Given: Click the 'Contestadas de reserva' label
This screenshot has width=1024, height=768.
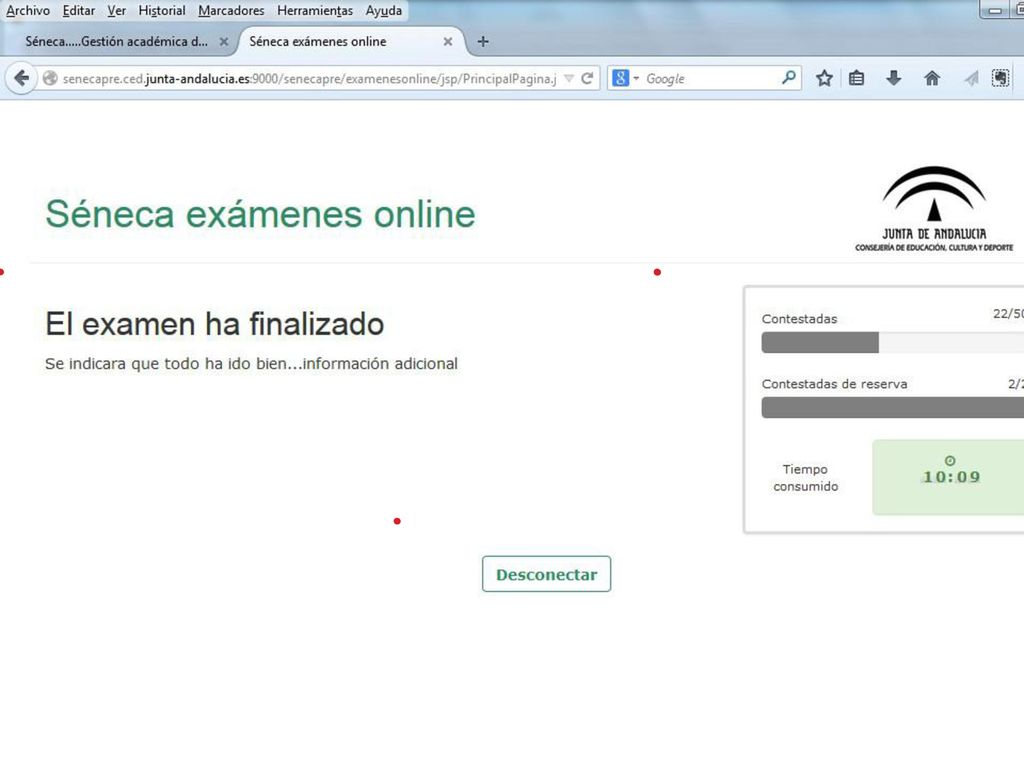Looking at the screenshot, I should [834, 384].
